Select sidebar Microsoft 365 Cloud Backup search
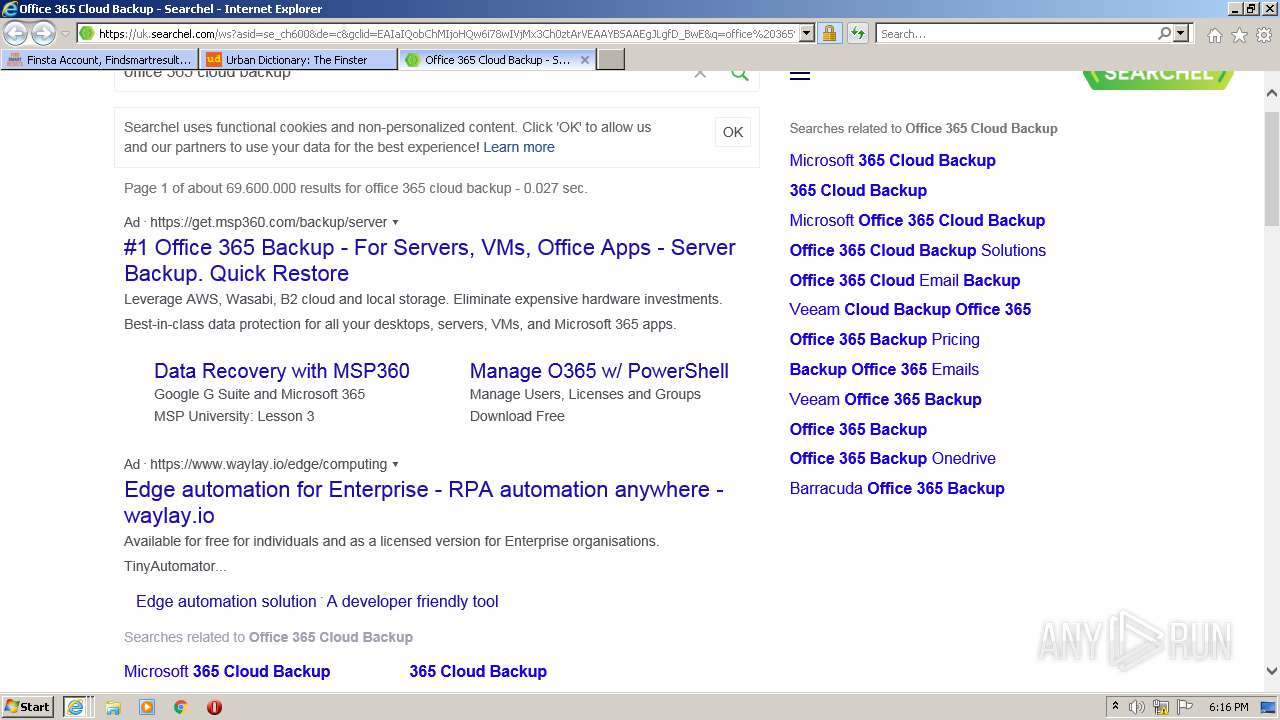Image resolution: width=1280 pixels, height=720 pixels. point(892,160)
